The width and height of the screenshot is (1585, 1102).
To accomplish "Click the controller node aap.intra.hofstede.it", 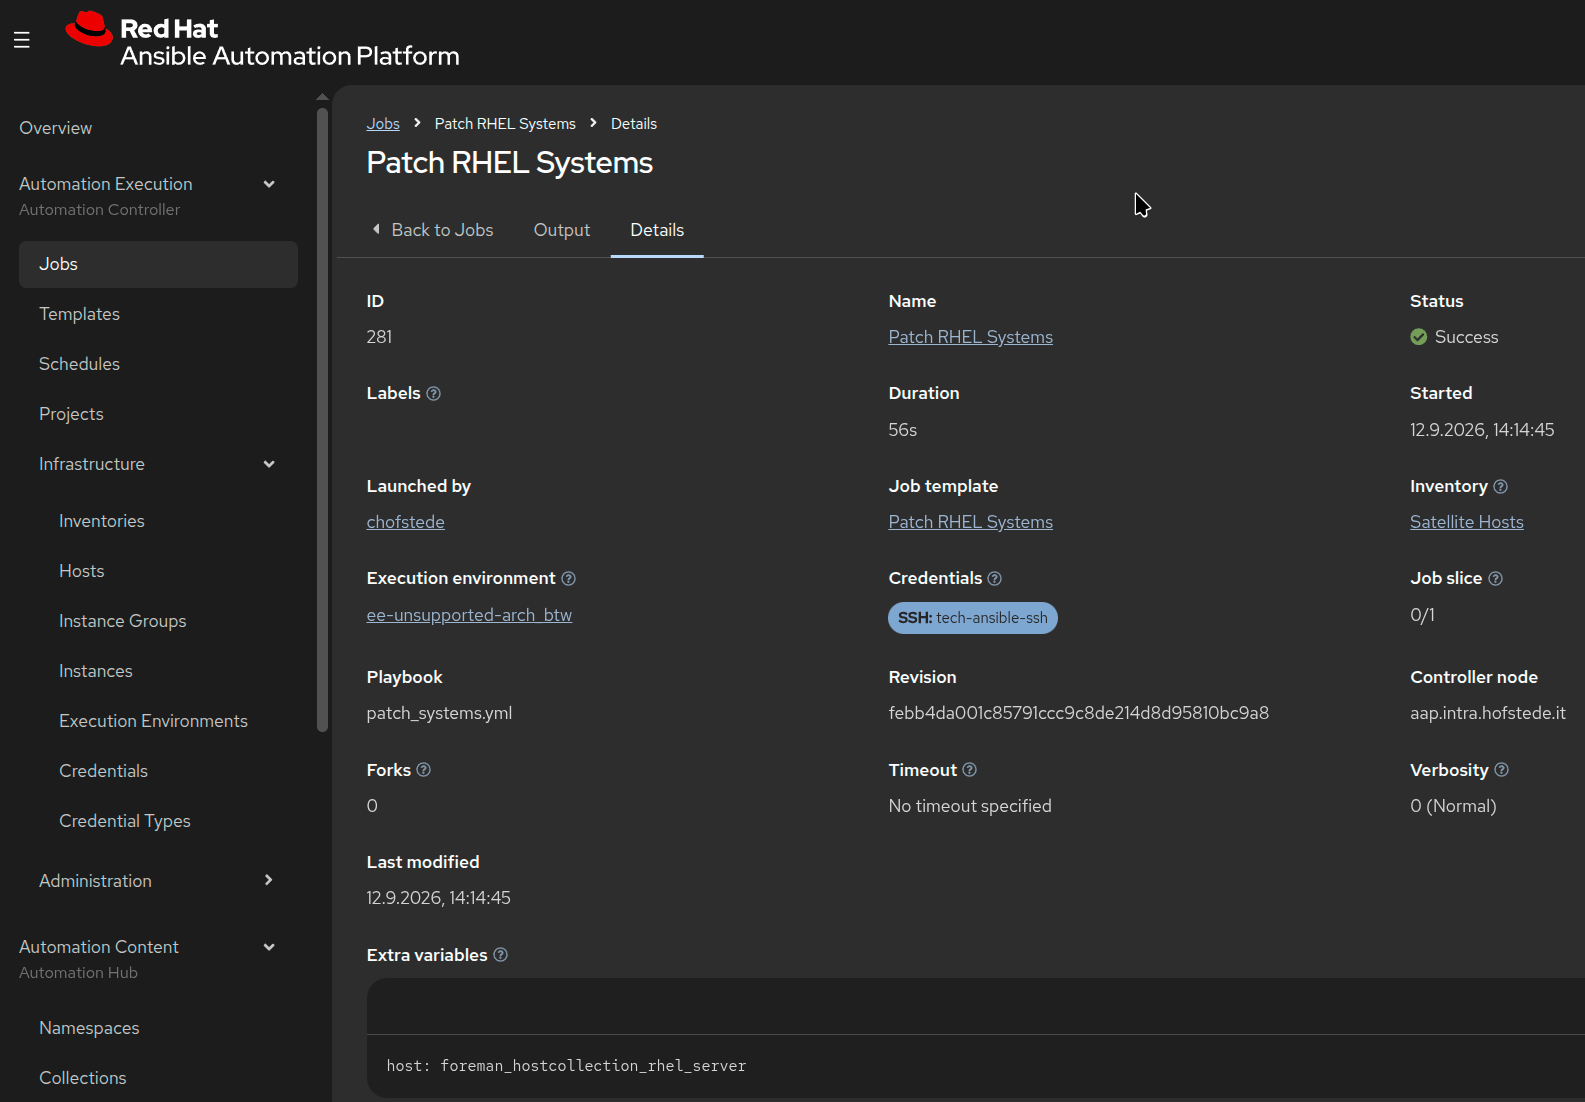I will (1487, 713).
